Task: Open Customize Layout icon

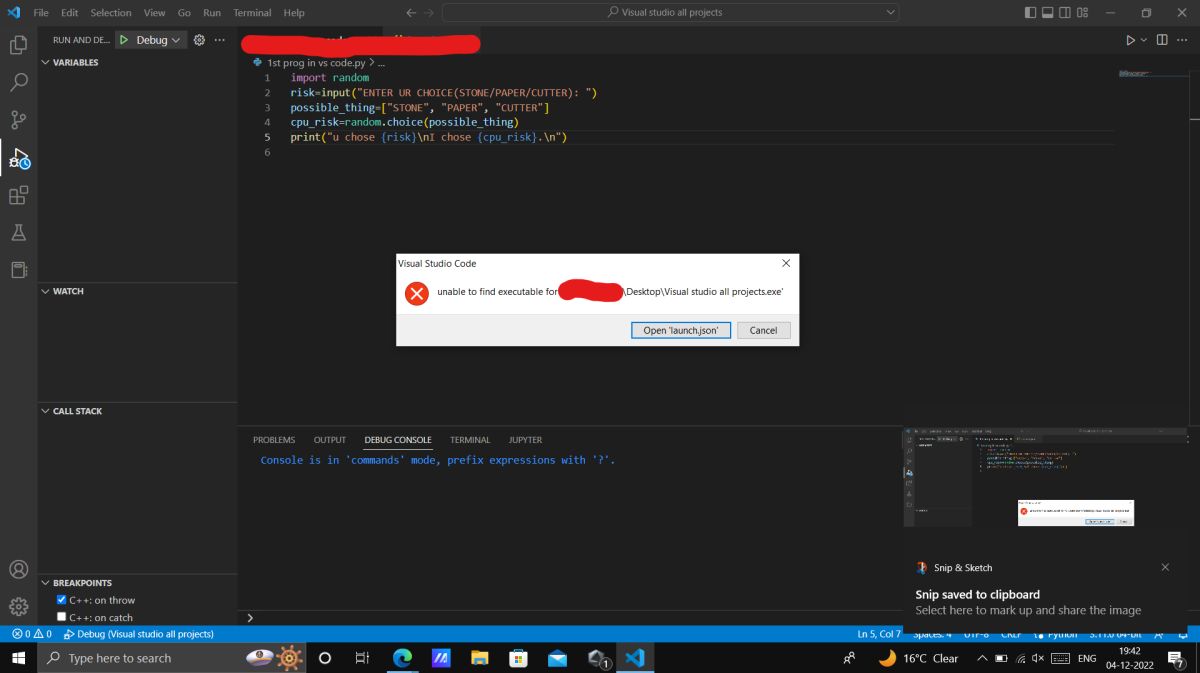Action: coord(1082,13)
